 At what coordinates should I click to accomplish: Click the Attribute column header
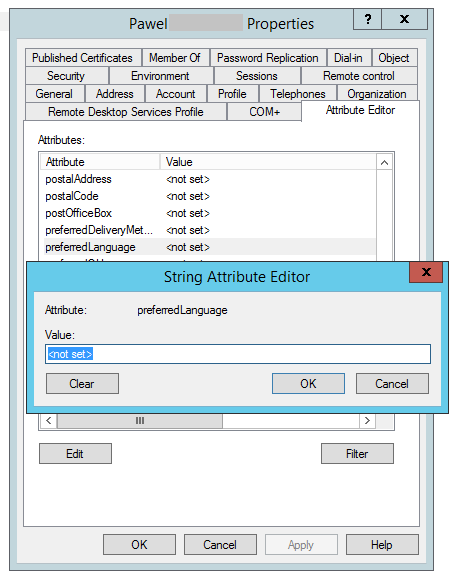click(x=100, y=162)
